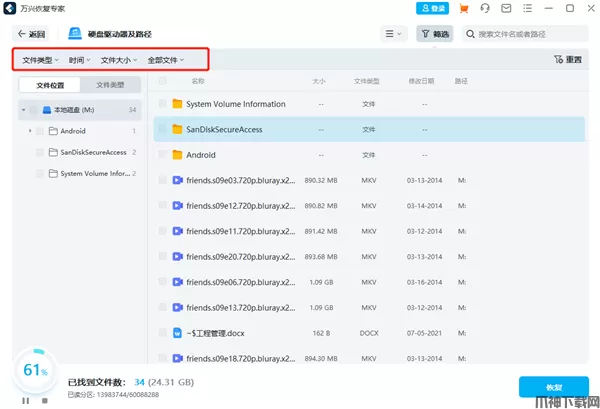Image resolution: width=600 pixels, height=409 pixels.
Task: Click the 登录 login button
Action: point(432,9)
